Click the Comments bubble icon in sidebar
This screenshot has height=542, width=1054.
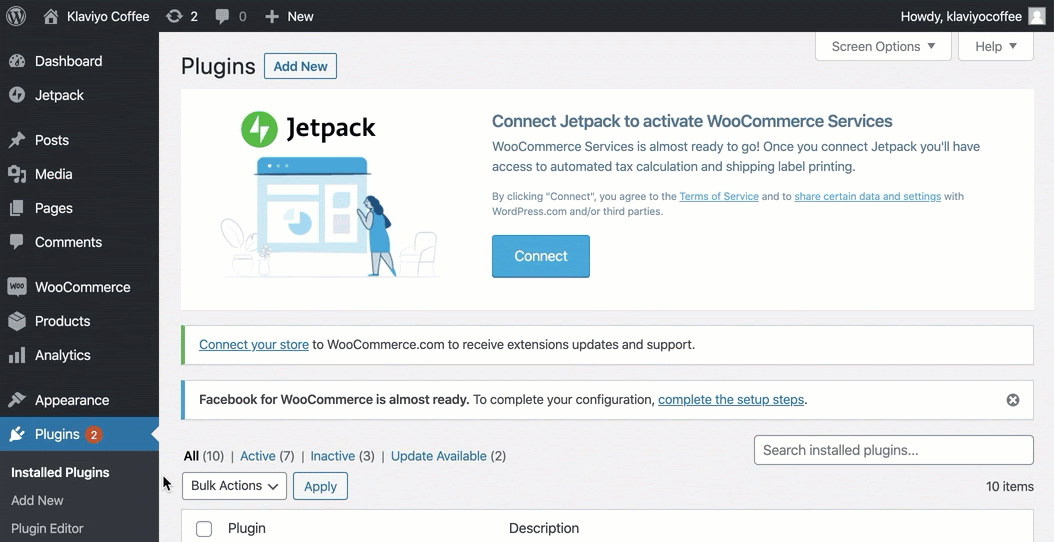17,242
